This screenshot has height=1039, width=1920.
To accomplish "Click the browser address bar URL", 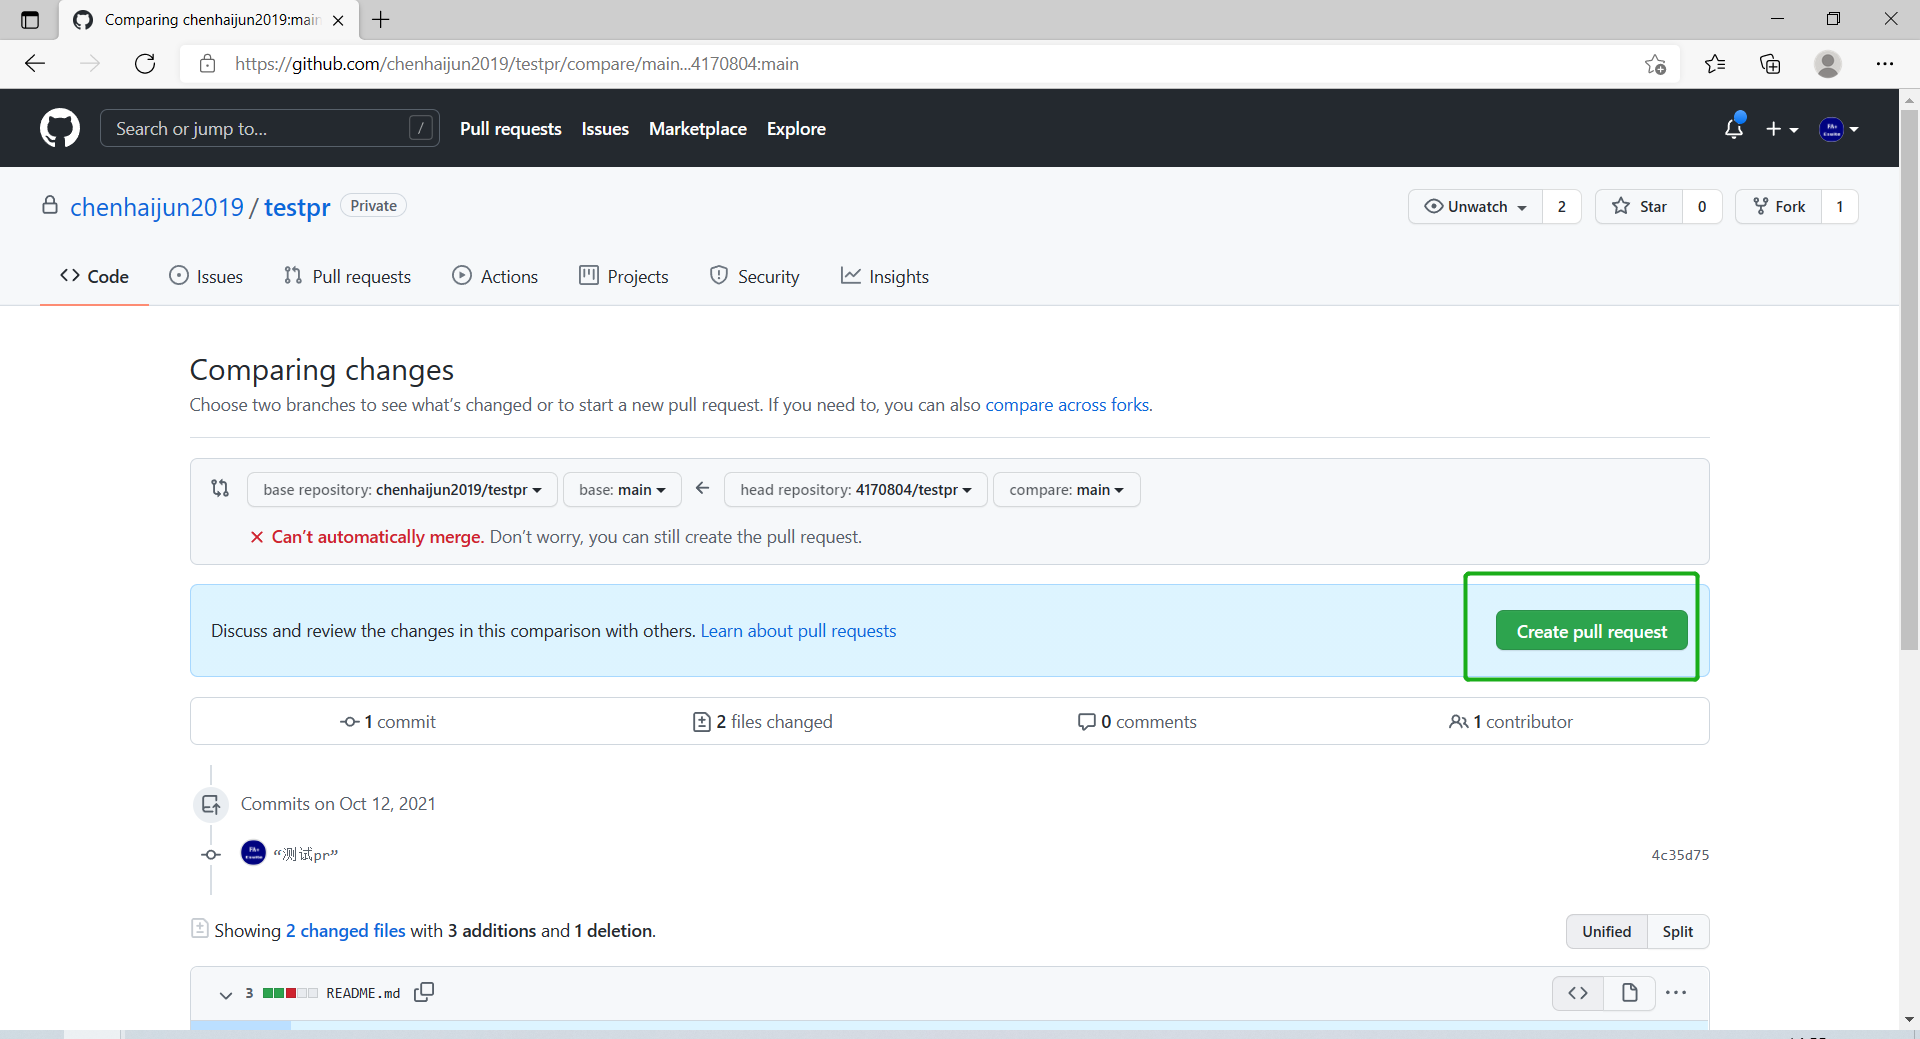I will coord(517,64).
